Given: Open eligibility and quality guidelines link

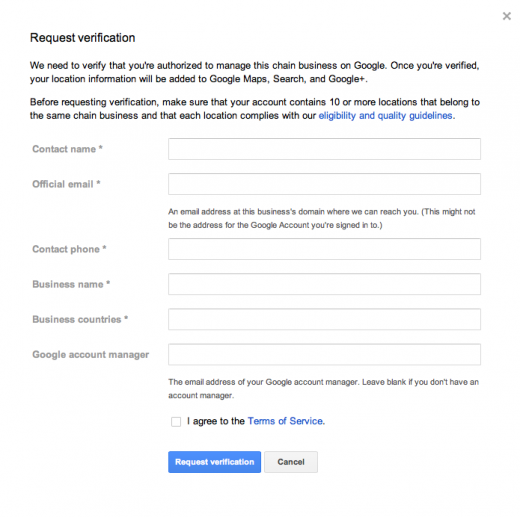Looking at the screenshot, I should [386, 116].
